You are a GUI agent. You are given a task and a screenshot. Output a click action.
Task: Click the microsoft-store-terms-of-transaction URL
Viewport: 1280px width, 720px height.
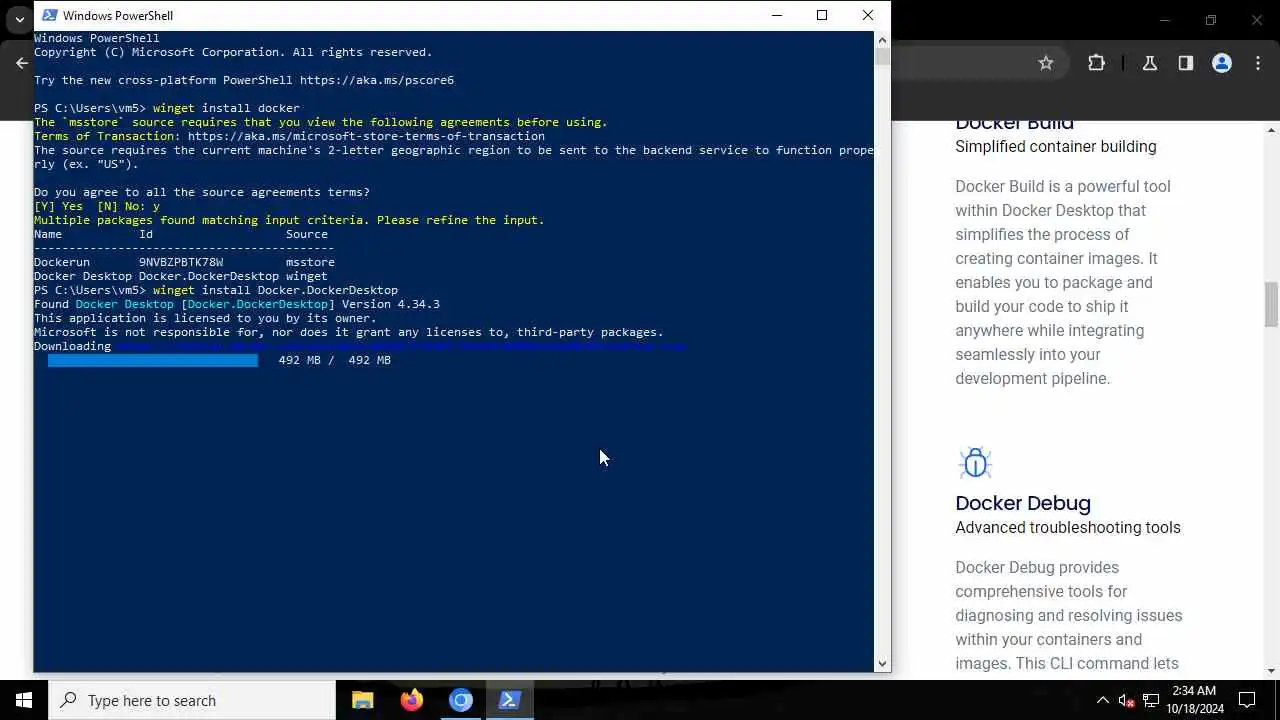click(366, 136)
